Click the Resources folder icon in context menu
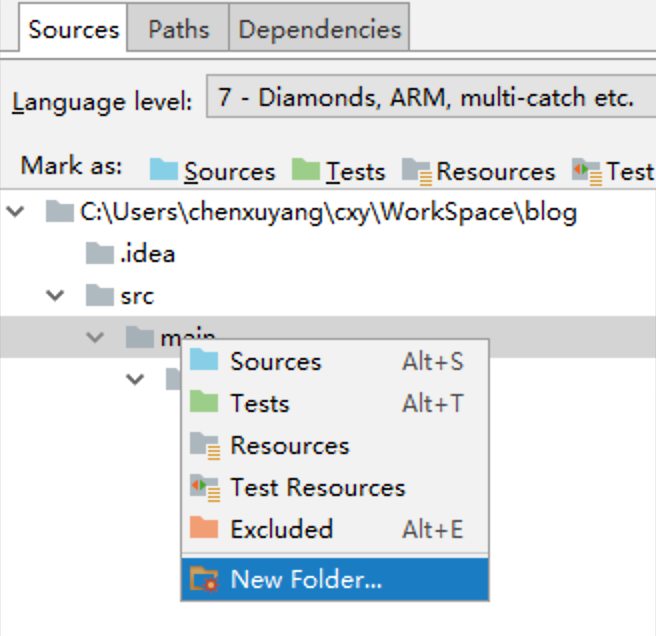The image size is (656, 636). coord(204,445)
